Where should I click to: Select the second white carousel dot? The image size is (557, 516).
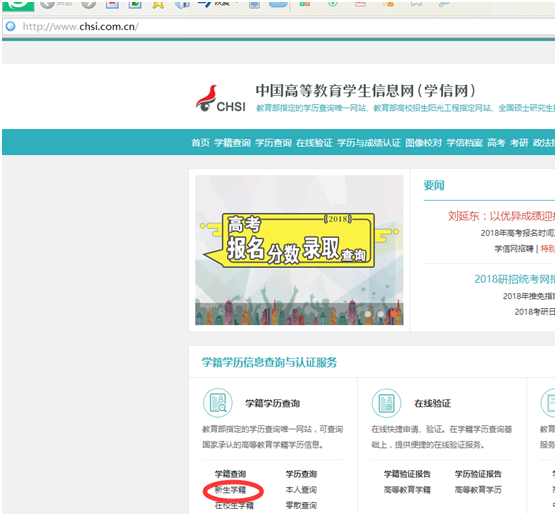[381, 314]
